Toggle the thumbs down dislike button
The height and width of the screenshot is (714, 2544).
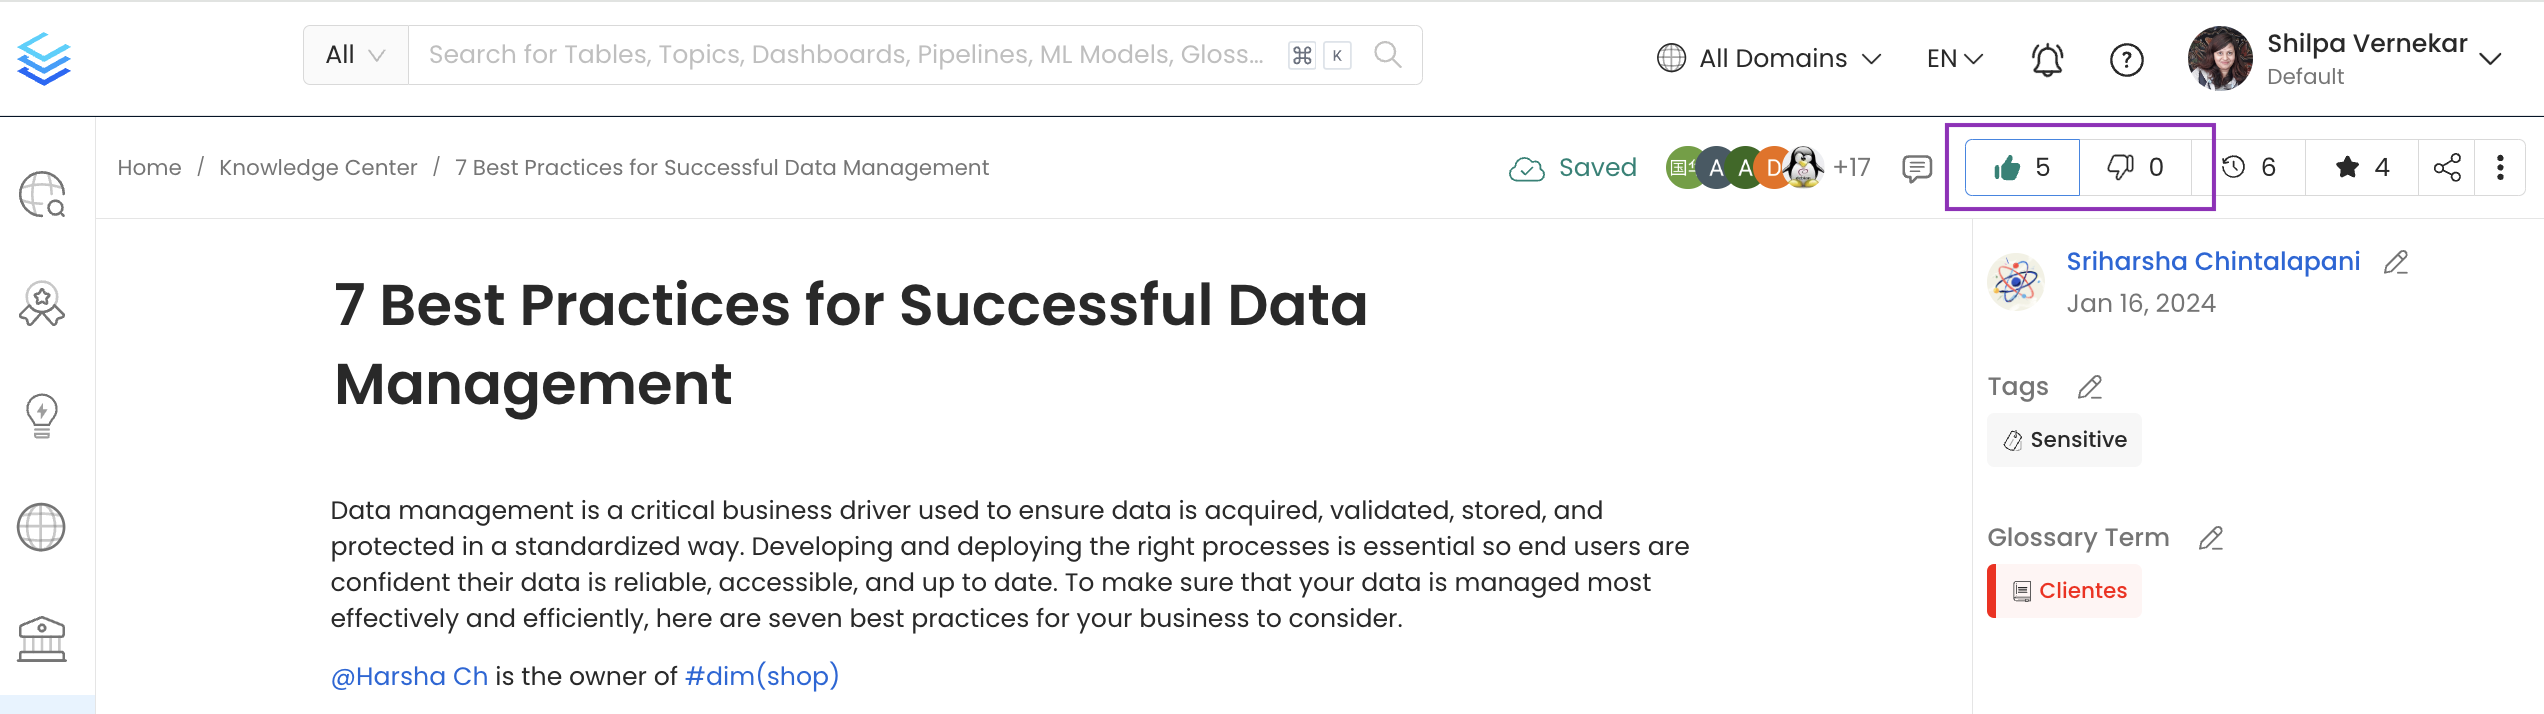click(2135, 168)
